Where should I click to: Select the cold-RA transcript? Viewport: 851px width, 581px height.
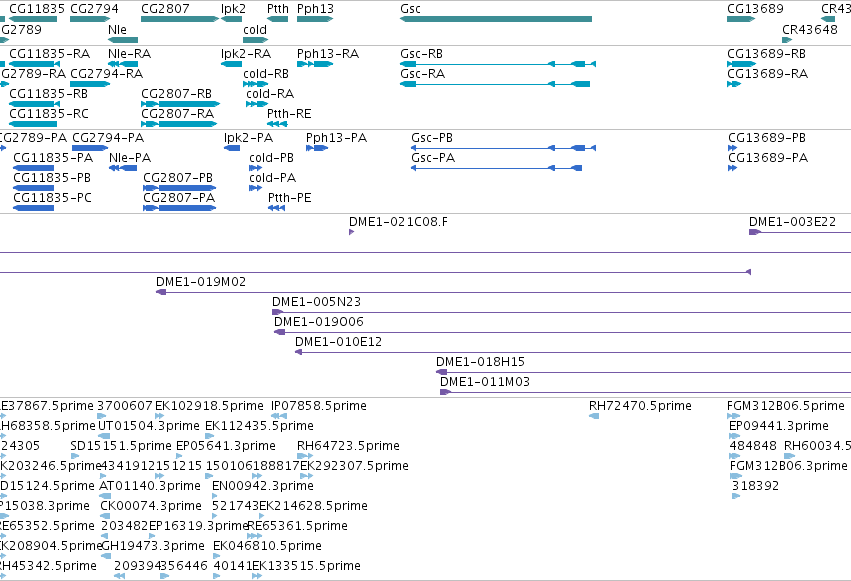click(x=257, y=104)
